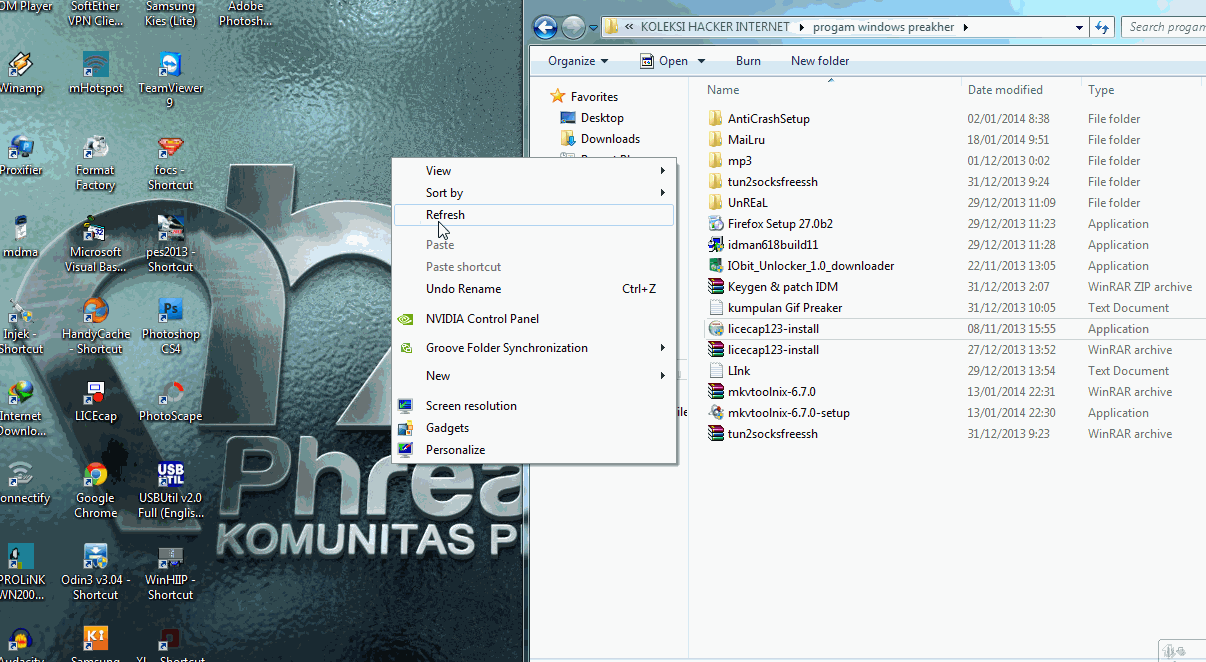
Task: Choose Gadgets from the context menu
Action: coord(534,428)
